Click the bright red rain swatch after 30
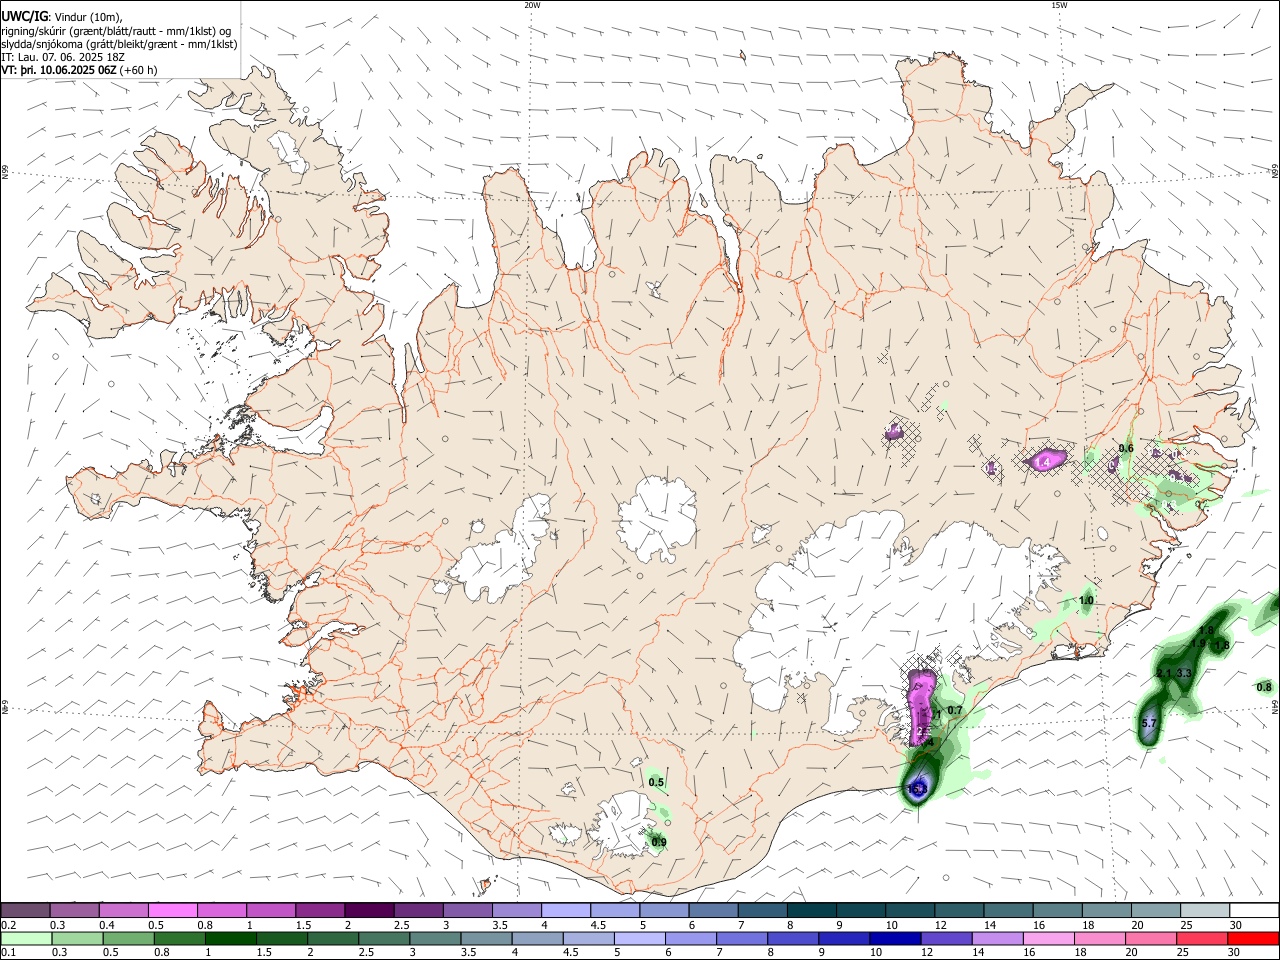This screenshot has width=1280, height=960. pos(1254,939)
